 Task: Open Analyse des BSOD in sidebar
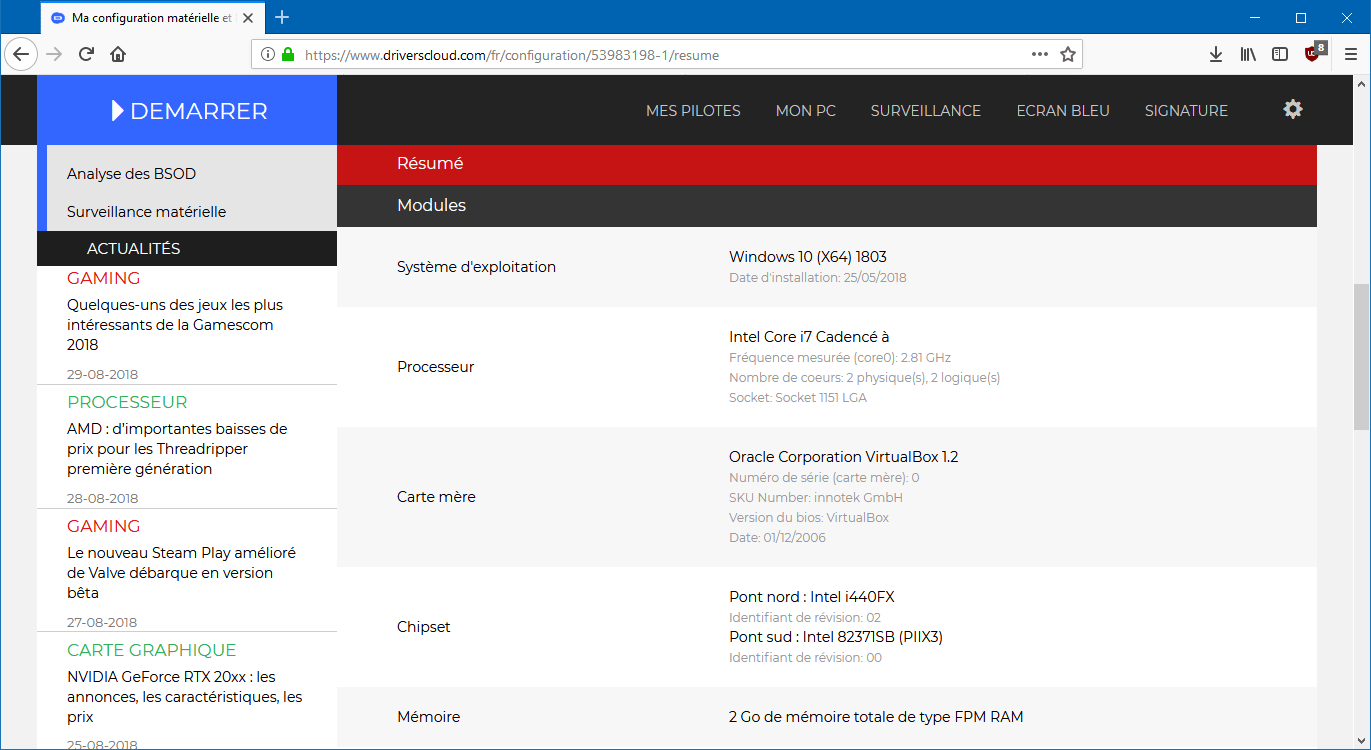coord(131,174)
